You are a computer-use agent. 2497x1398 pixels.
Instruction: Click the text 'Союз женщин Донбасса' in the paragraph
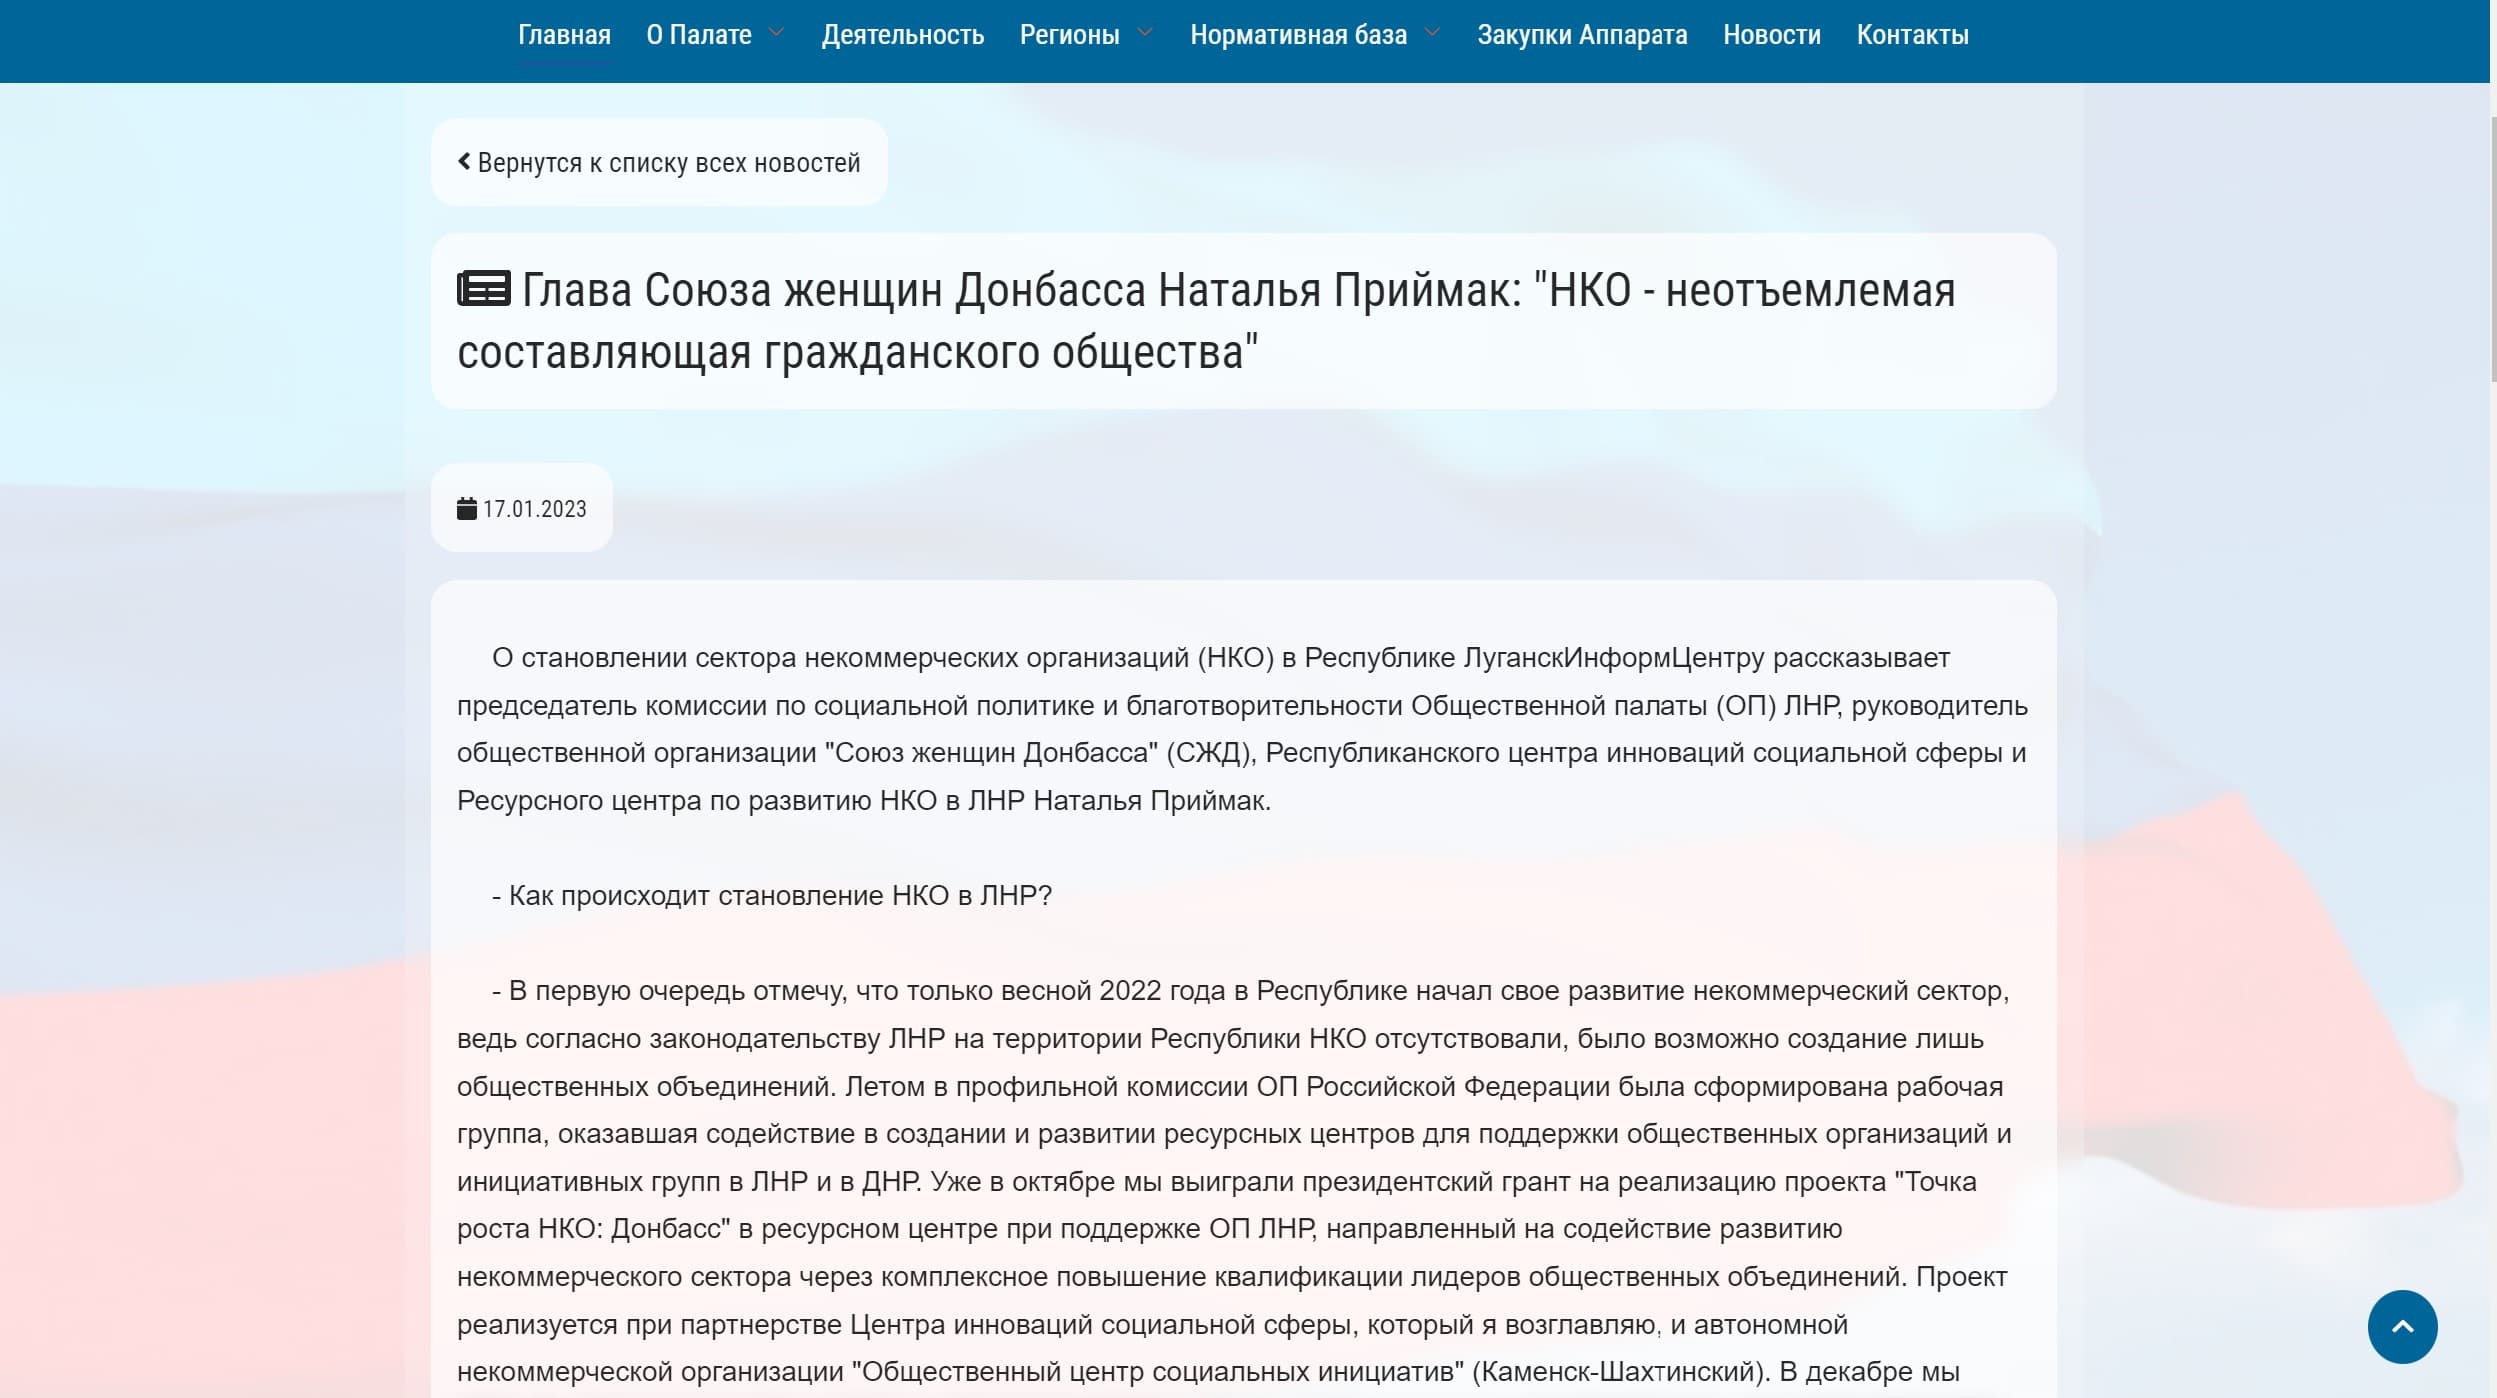(x=992, y=753)
